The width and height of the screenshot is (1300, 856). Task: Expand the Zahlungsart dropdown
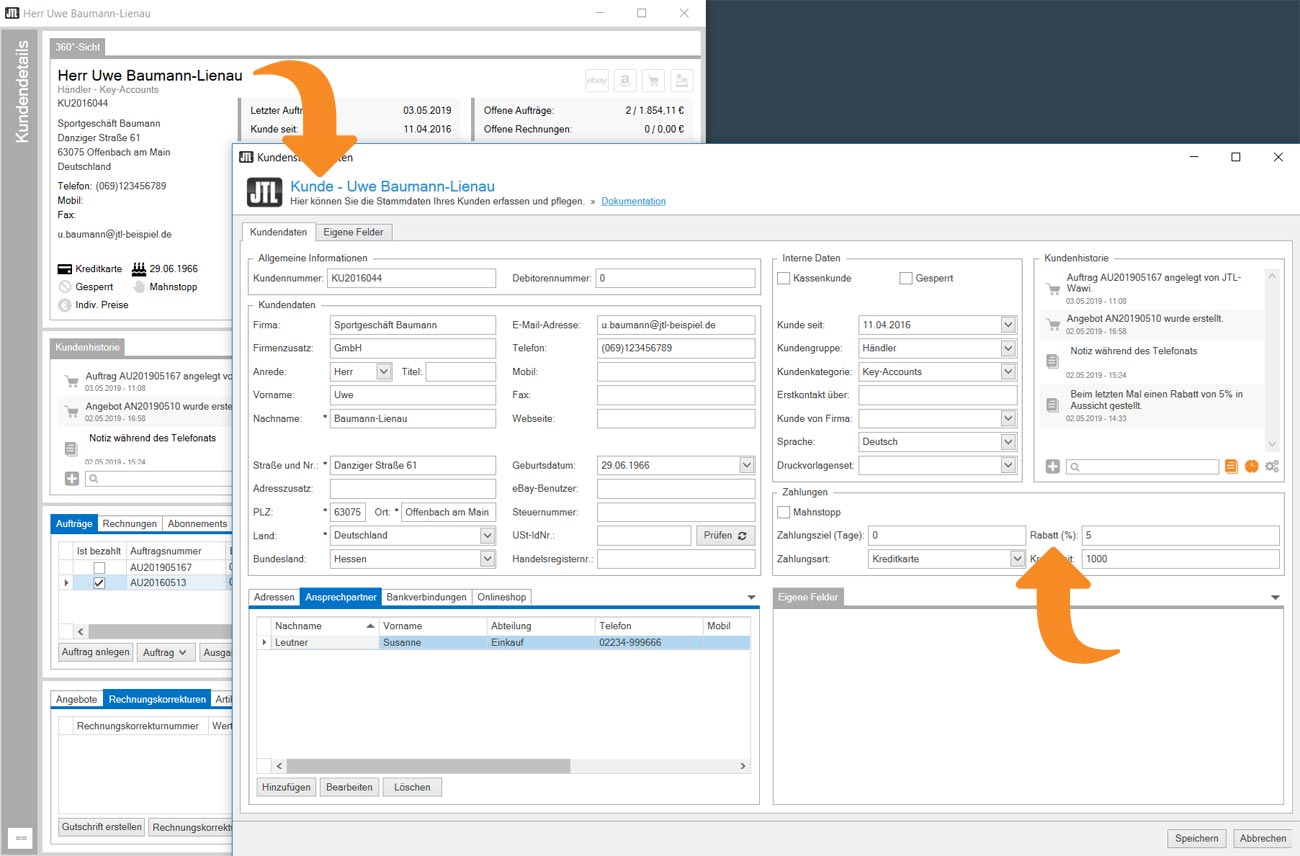[x=1017, y=559]
